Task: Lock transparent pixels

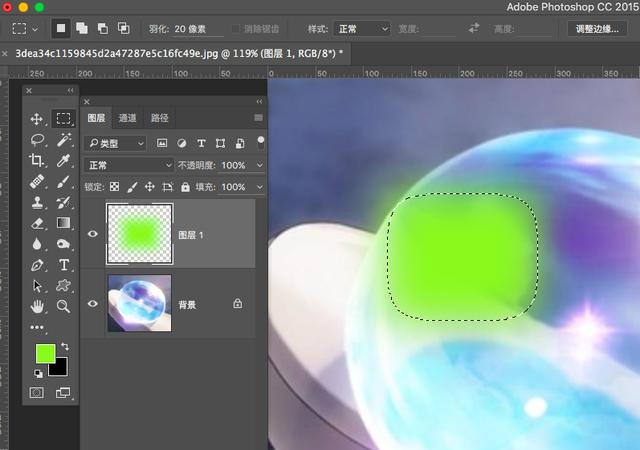Action: point(115,187)
